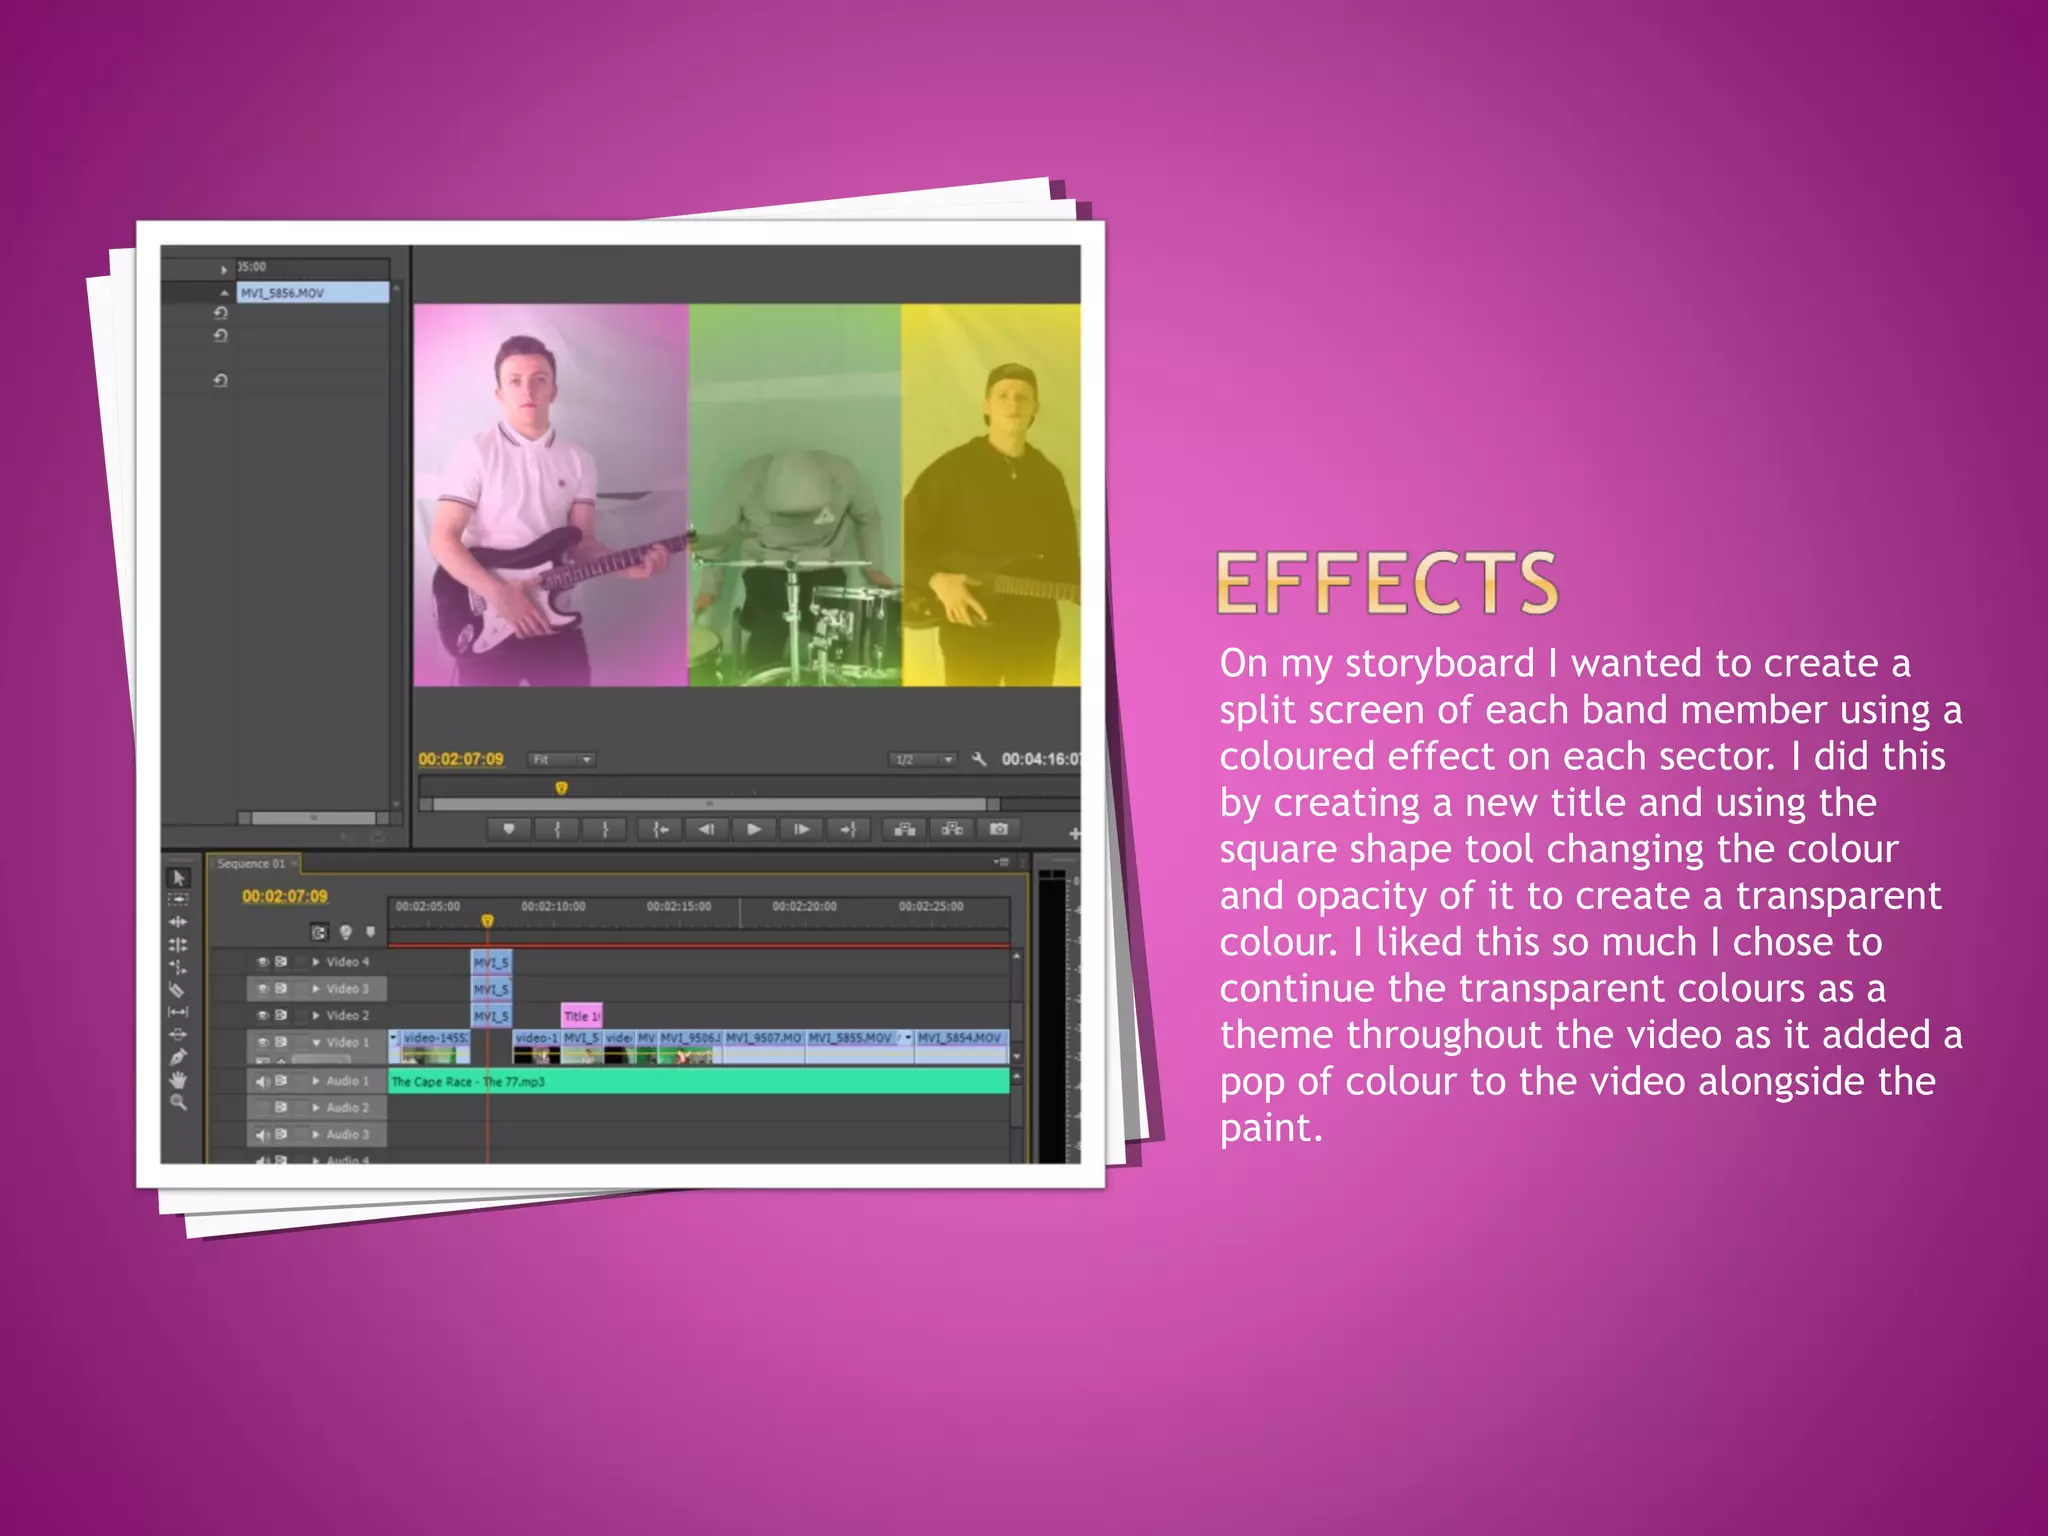Open the 1/2 playback resolution dropdown

click(923, 760)
